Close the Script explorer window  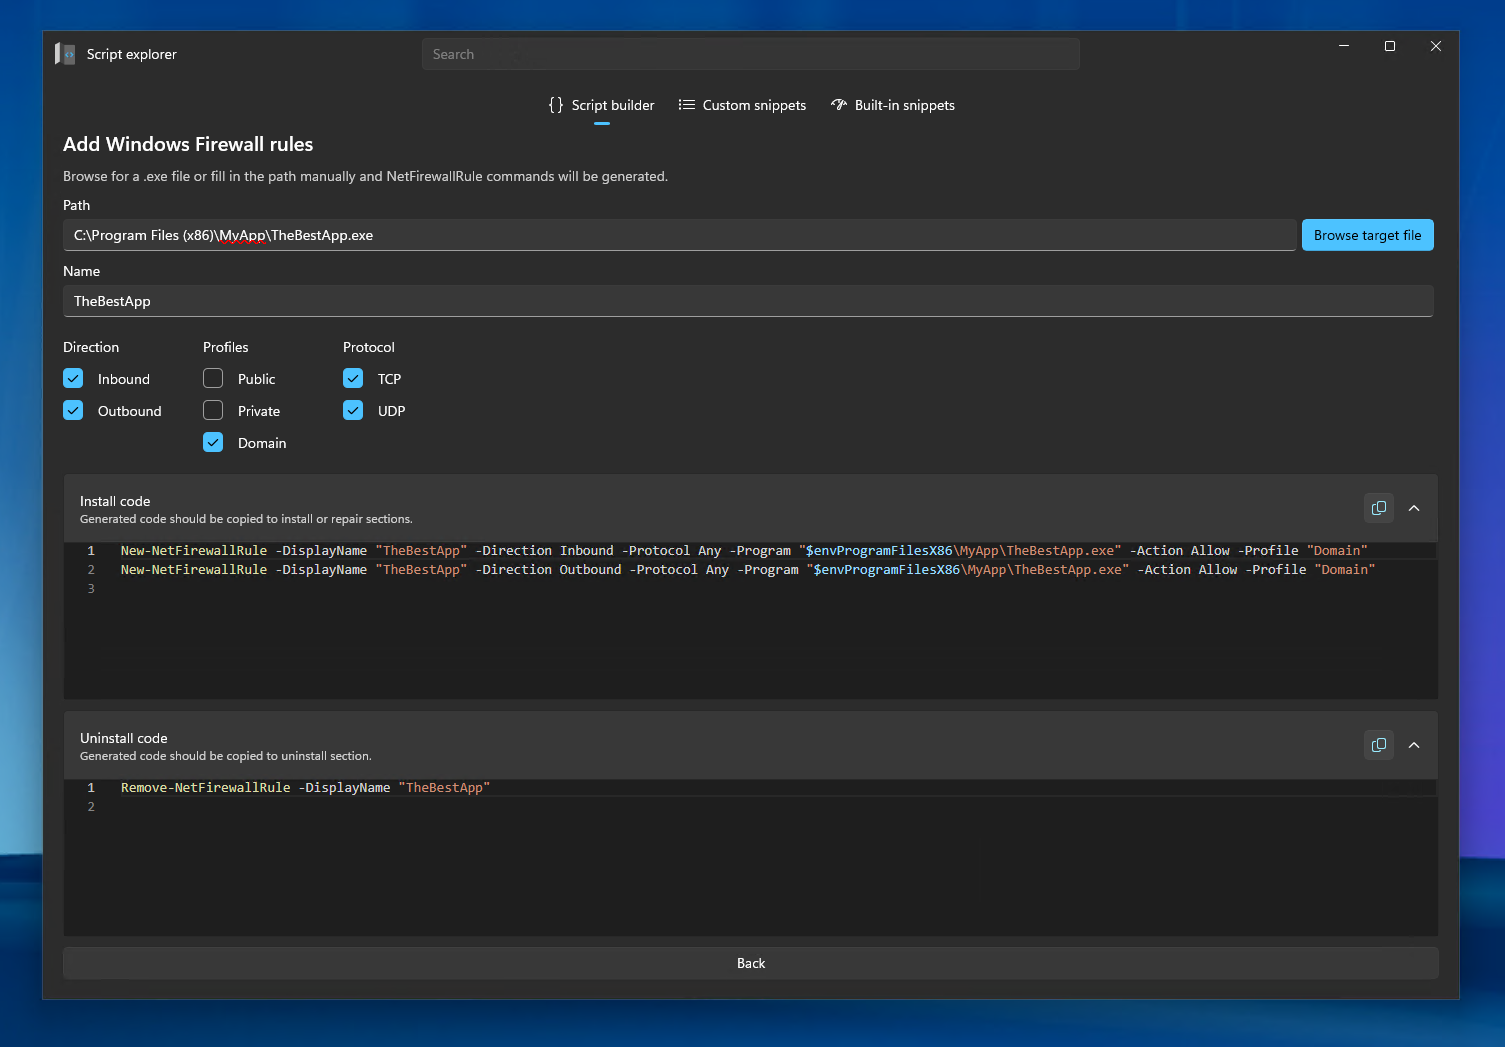pyautogui.click(x=1436, y=46)
